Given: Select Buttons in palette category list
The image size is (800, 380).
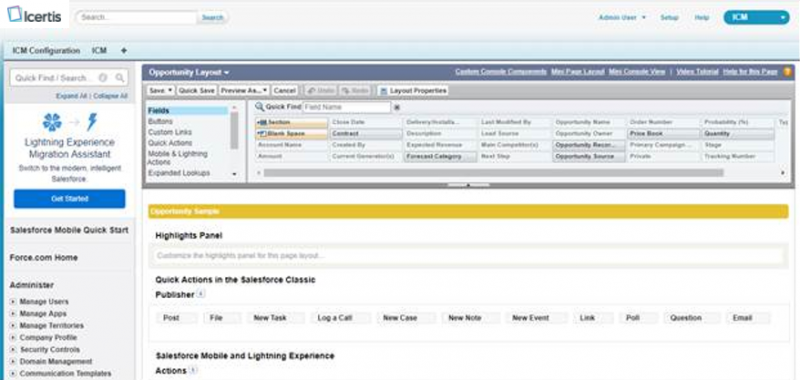Looking at the screenshot, I should (x=160, y=121).
